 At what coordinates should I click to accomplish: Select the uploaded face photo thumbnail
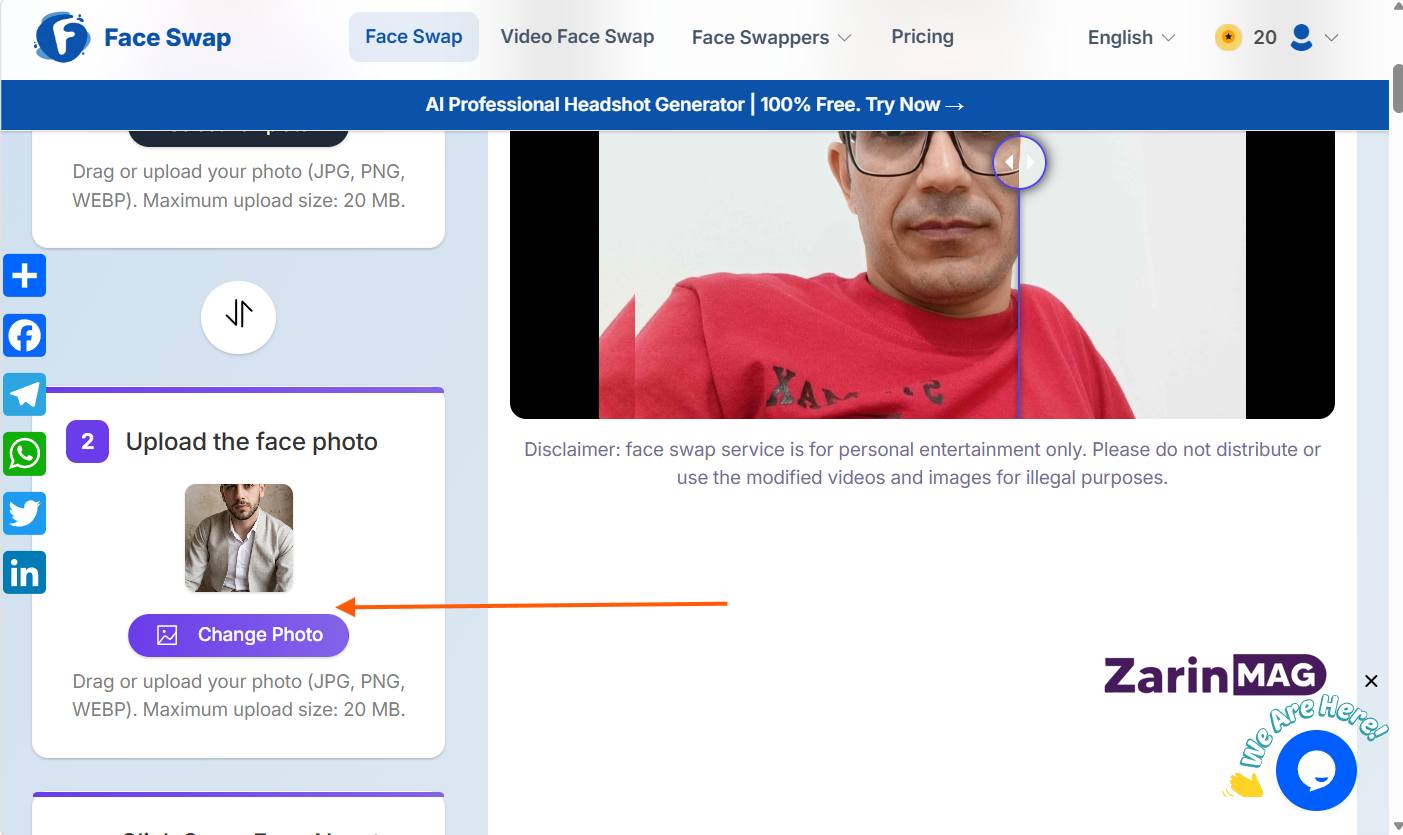pyautogui.click(x=239, y=538)
